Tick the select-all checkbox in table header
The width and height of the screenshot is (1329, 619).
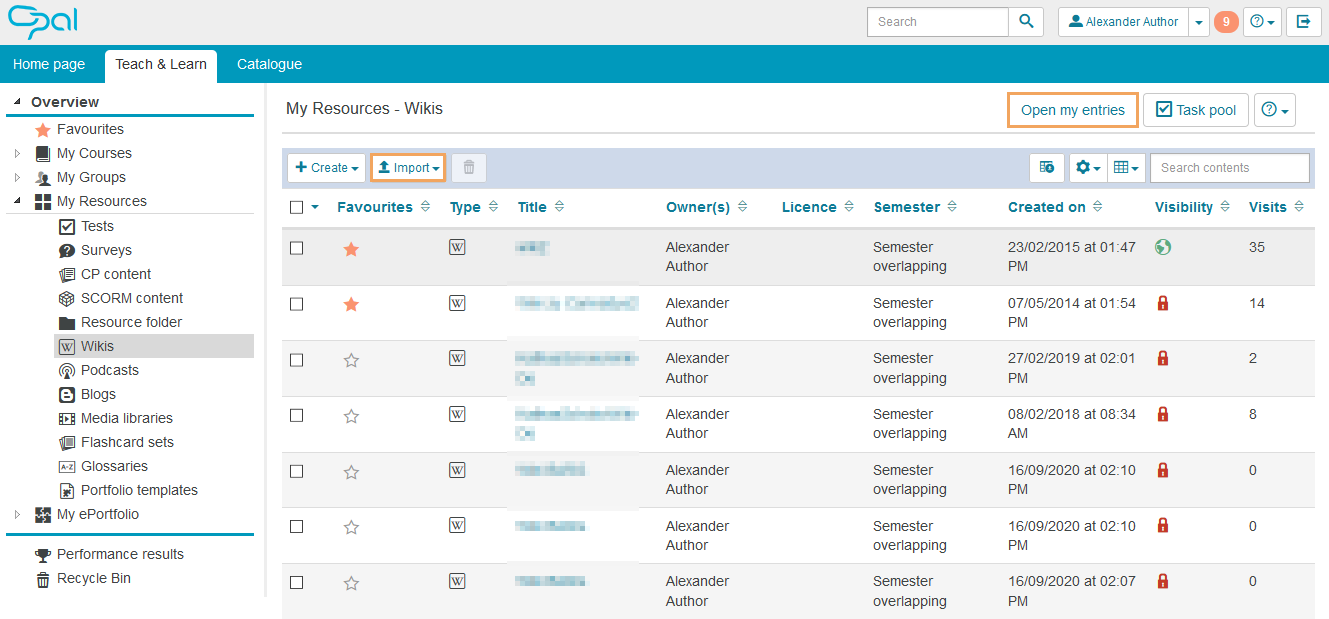296,207
